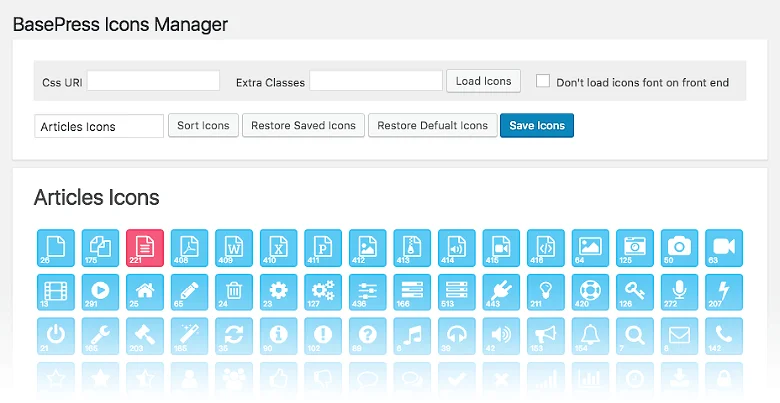The width and height of the screenshot is (780, 403).
Task: Click the Sort Icons button
Action: 203,125
